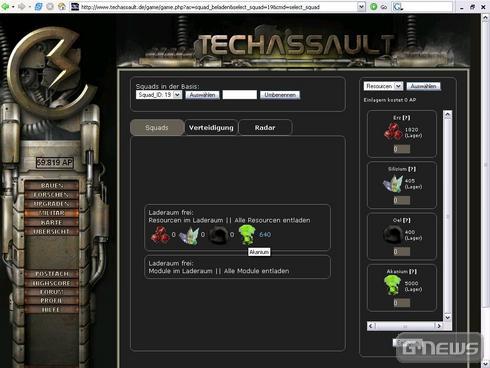Click the 59.819 AP display

(55, 163)
